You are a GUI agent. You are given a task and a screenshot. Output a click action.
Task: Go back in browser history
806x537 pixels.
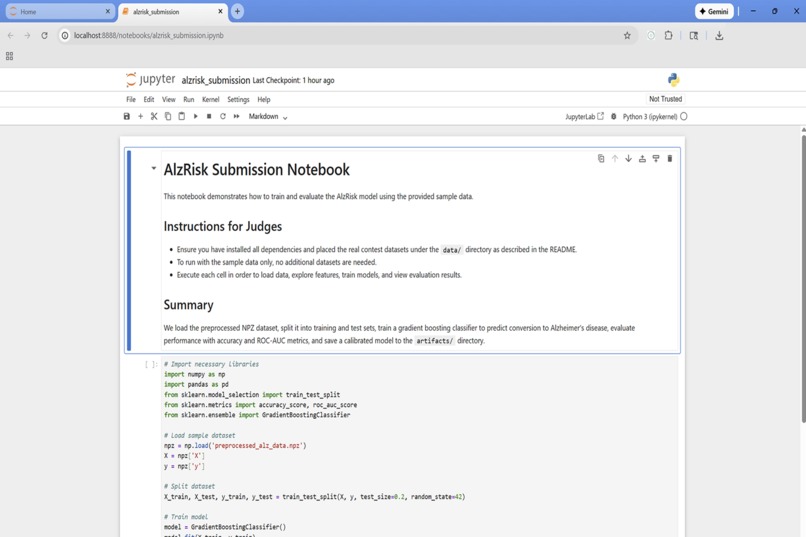pos(11,35)
